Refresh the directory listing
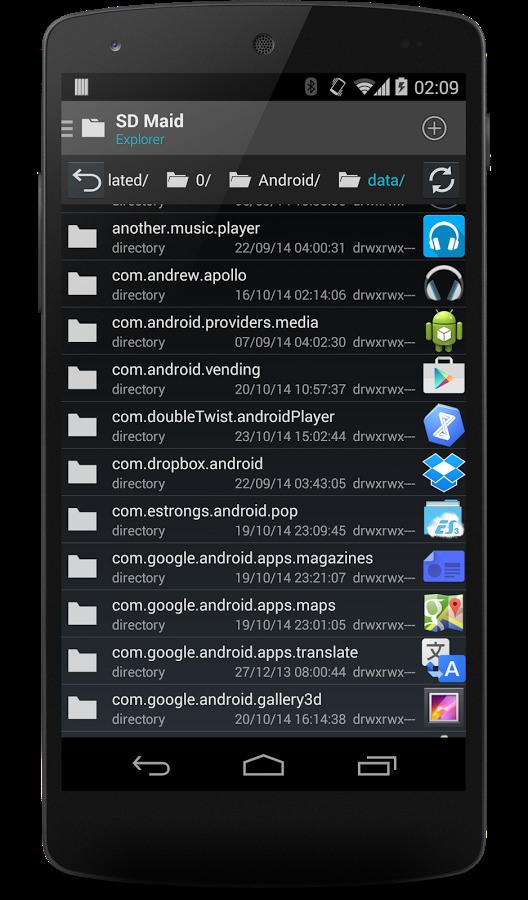The width and height of the screenshot is (528, 900). coord(441,180)
